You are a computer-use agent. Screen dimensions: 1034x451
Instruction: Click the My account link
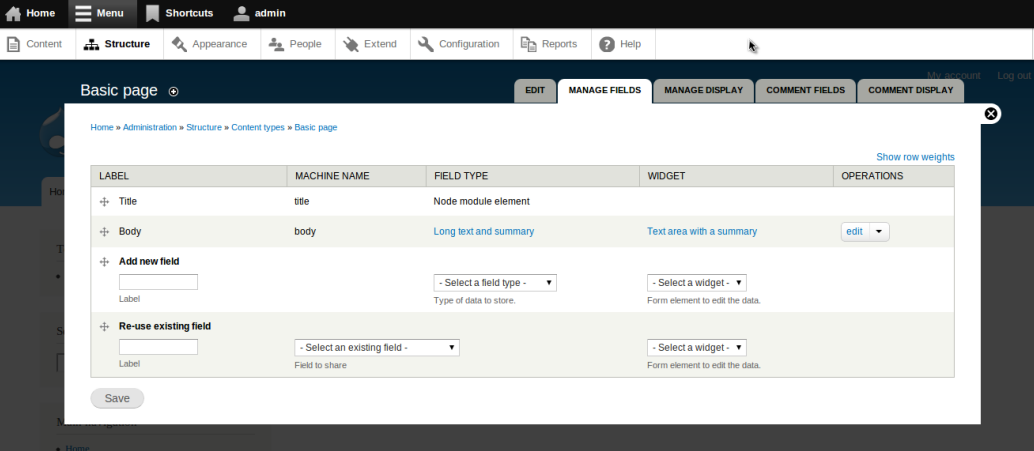click(954, 76)
